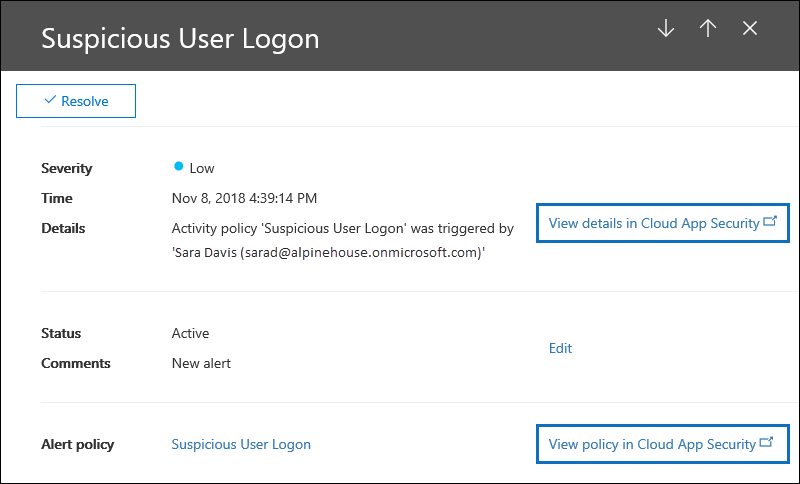Click the 'New alert' comment text
The height and width of the screenshot is (484, 800).
(x=201, y=363)
